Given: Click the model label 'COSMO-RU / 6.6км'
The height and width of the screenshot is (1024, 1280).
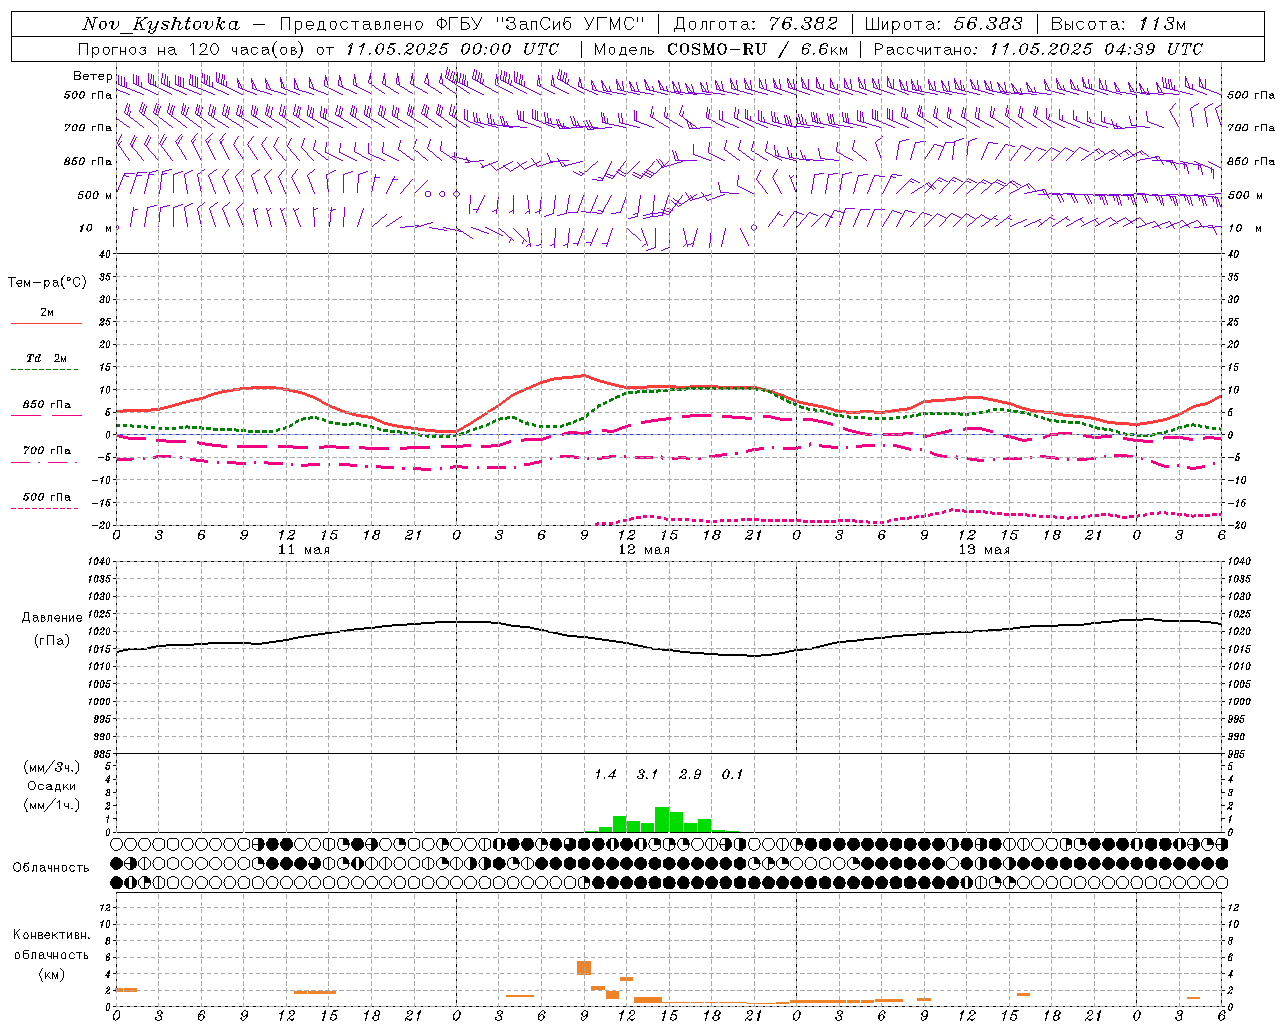Looking at the screenshot, I should pyautogui.click(x=758, y=49).
